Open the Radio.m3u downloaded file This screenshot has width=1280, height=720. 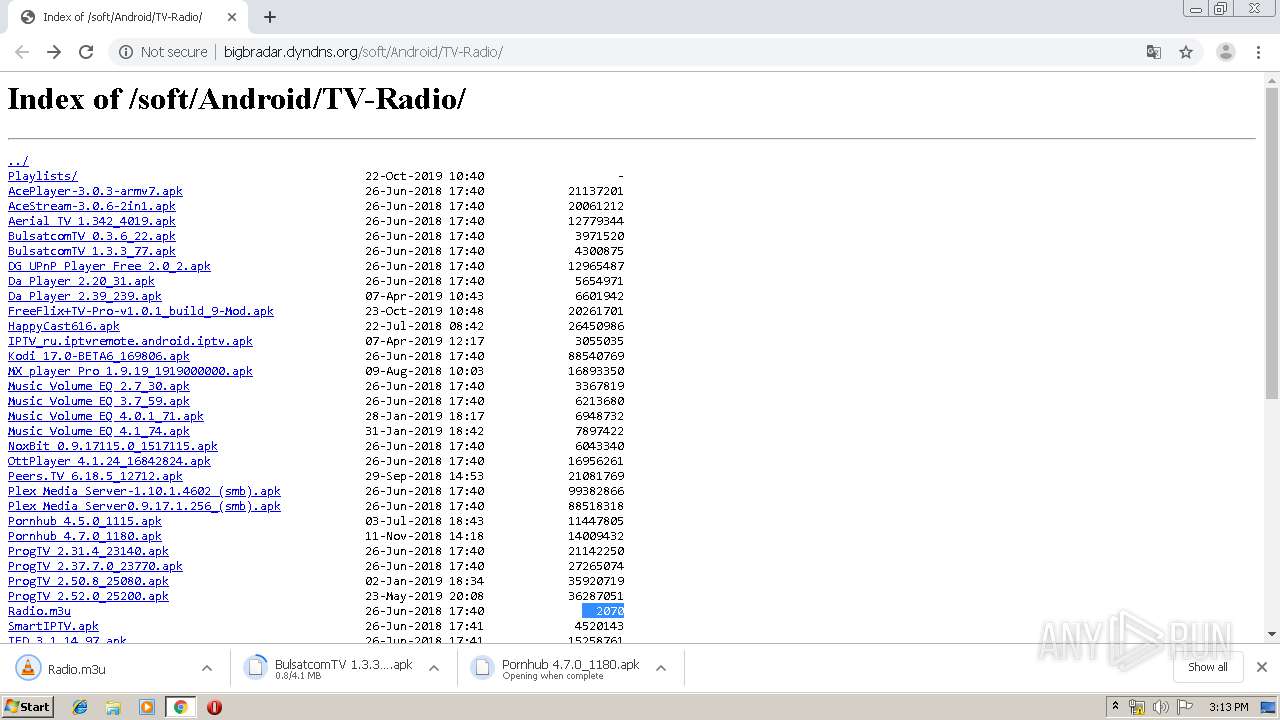pos(77,669)
